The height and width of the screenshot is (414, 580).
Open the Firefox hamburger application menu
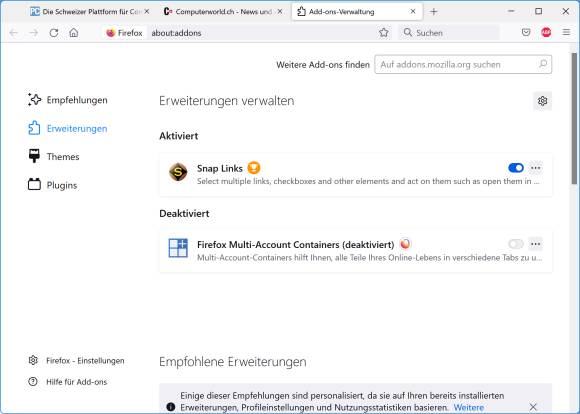click(x=566, y=33)
